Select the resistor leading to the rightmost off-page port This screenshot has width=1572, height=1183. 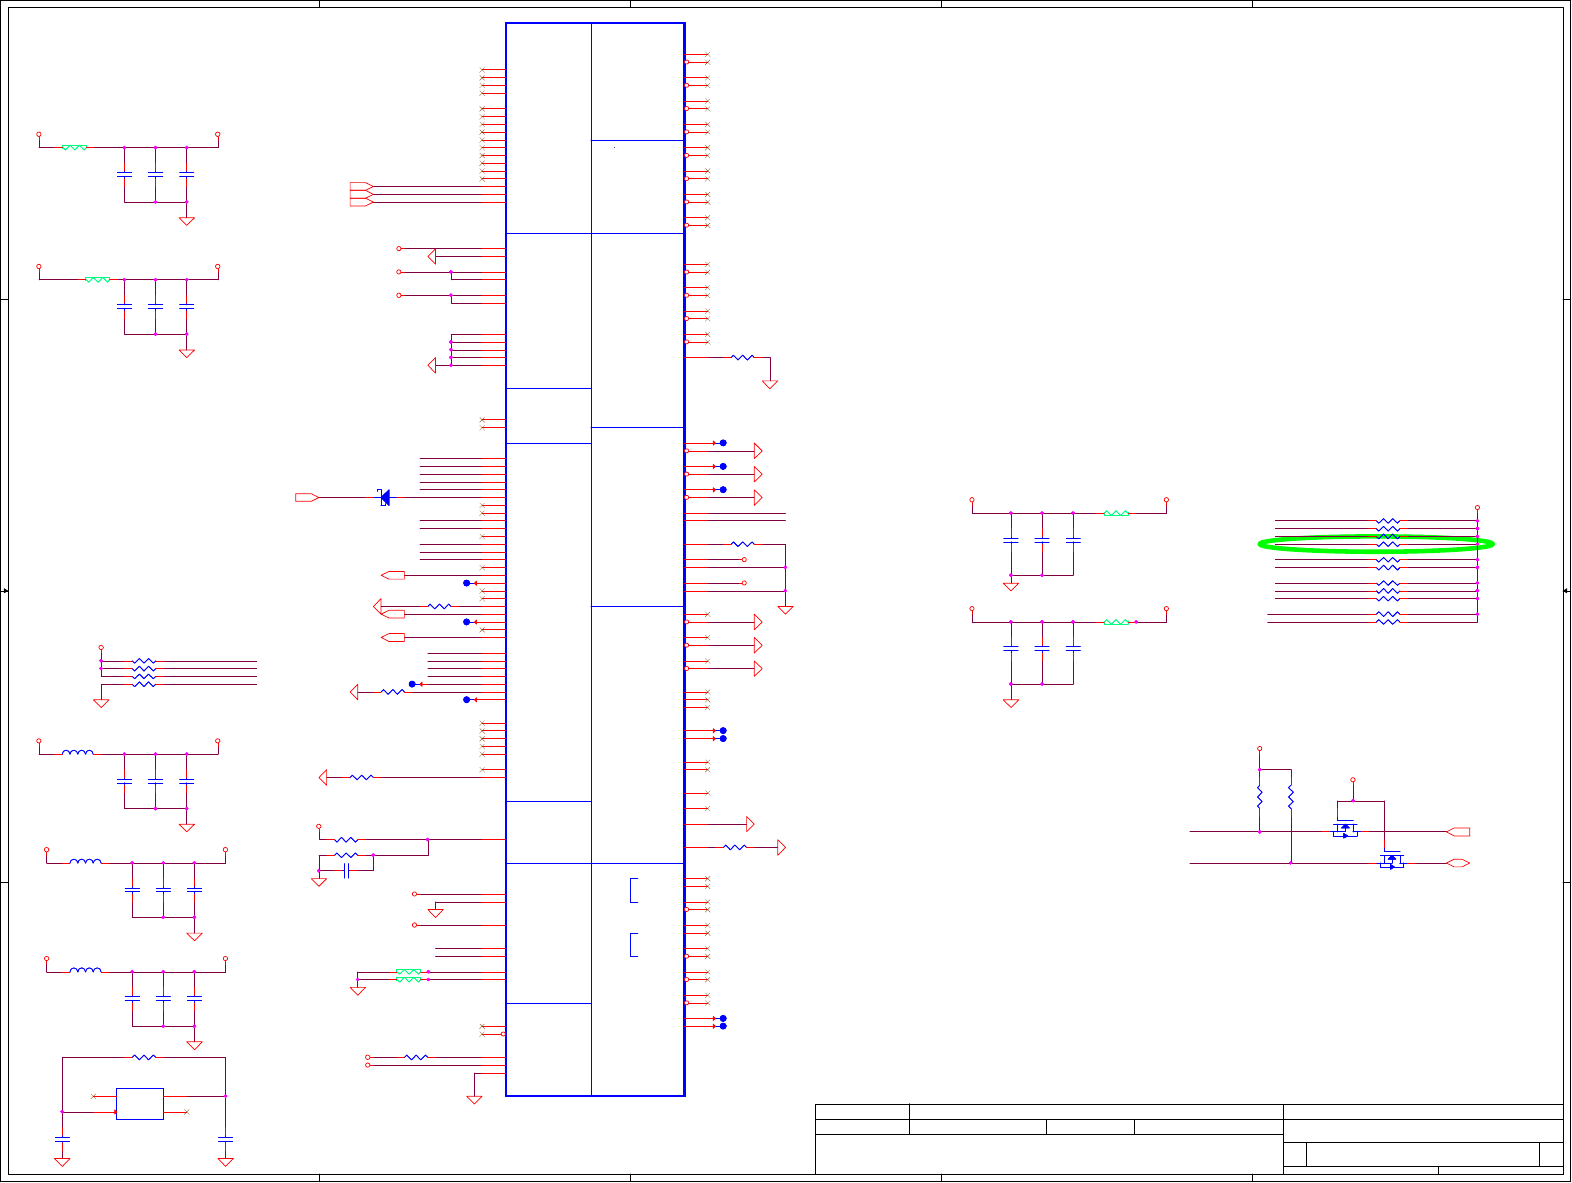(x=735, y=847)
